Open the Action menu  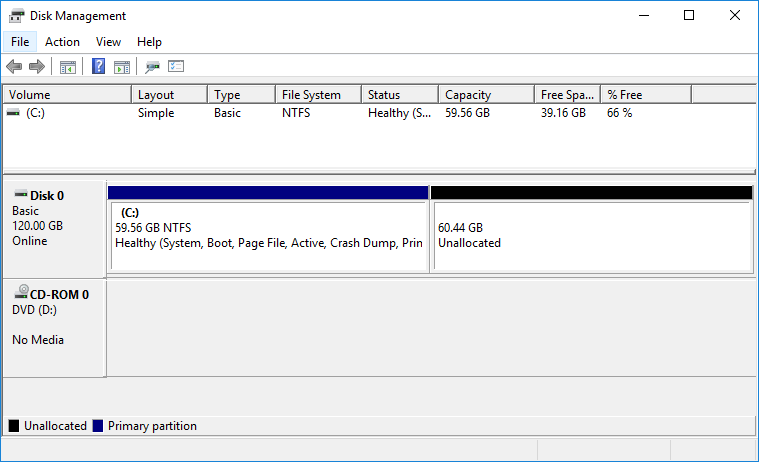pos(62,42)
